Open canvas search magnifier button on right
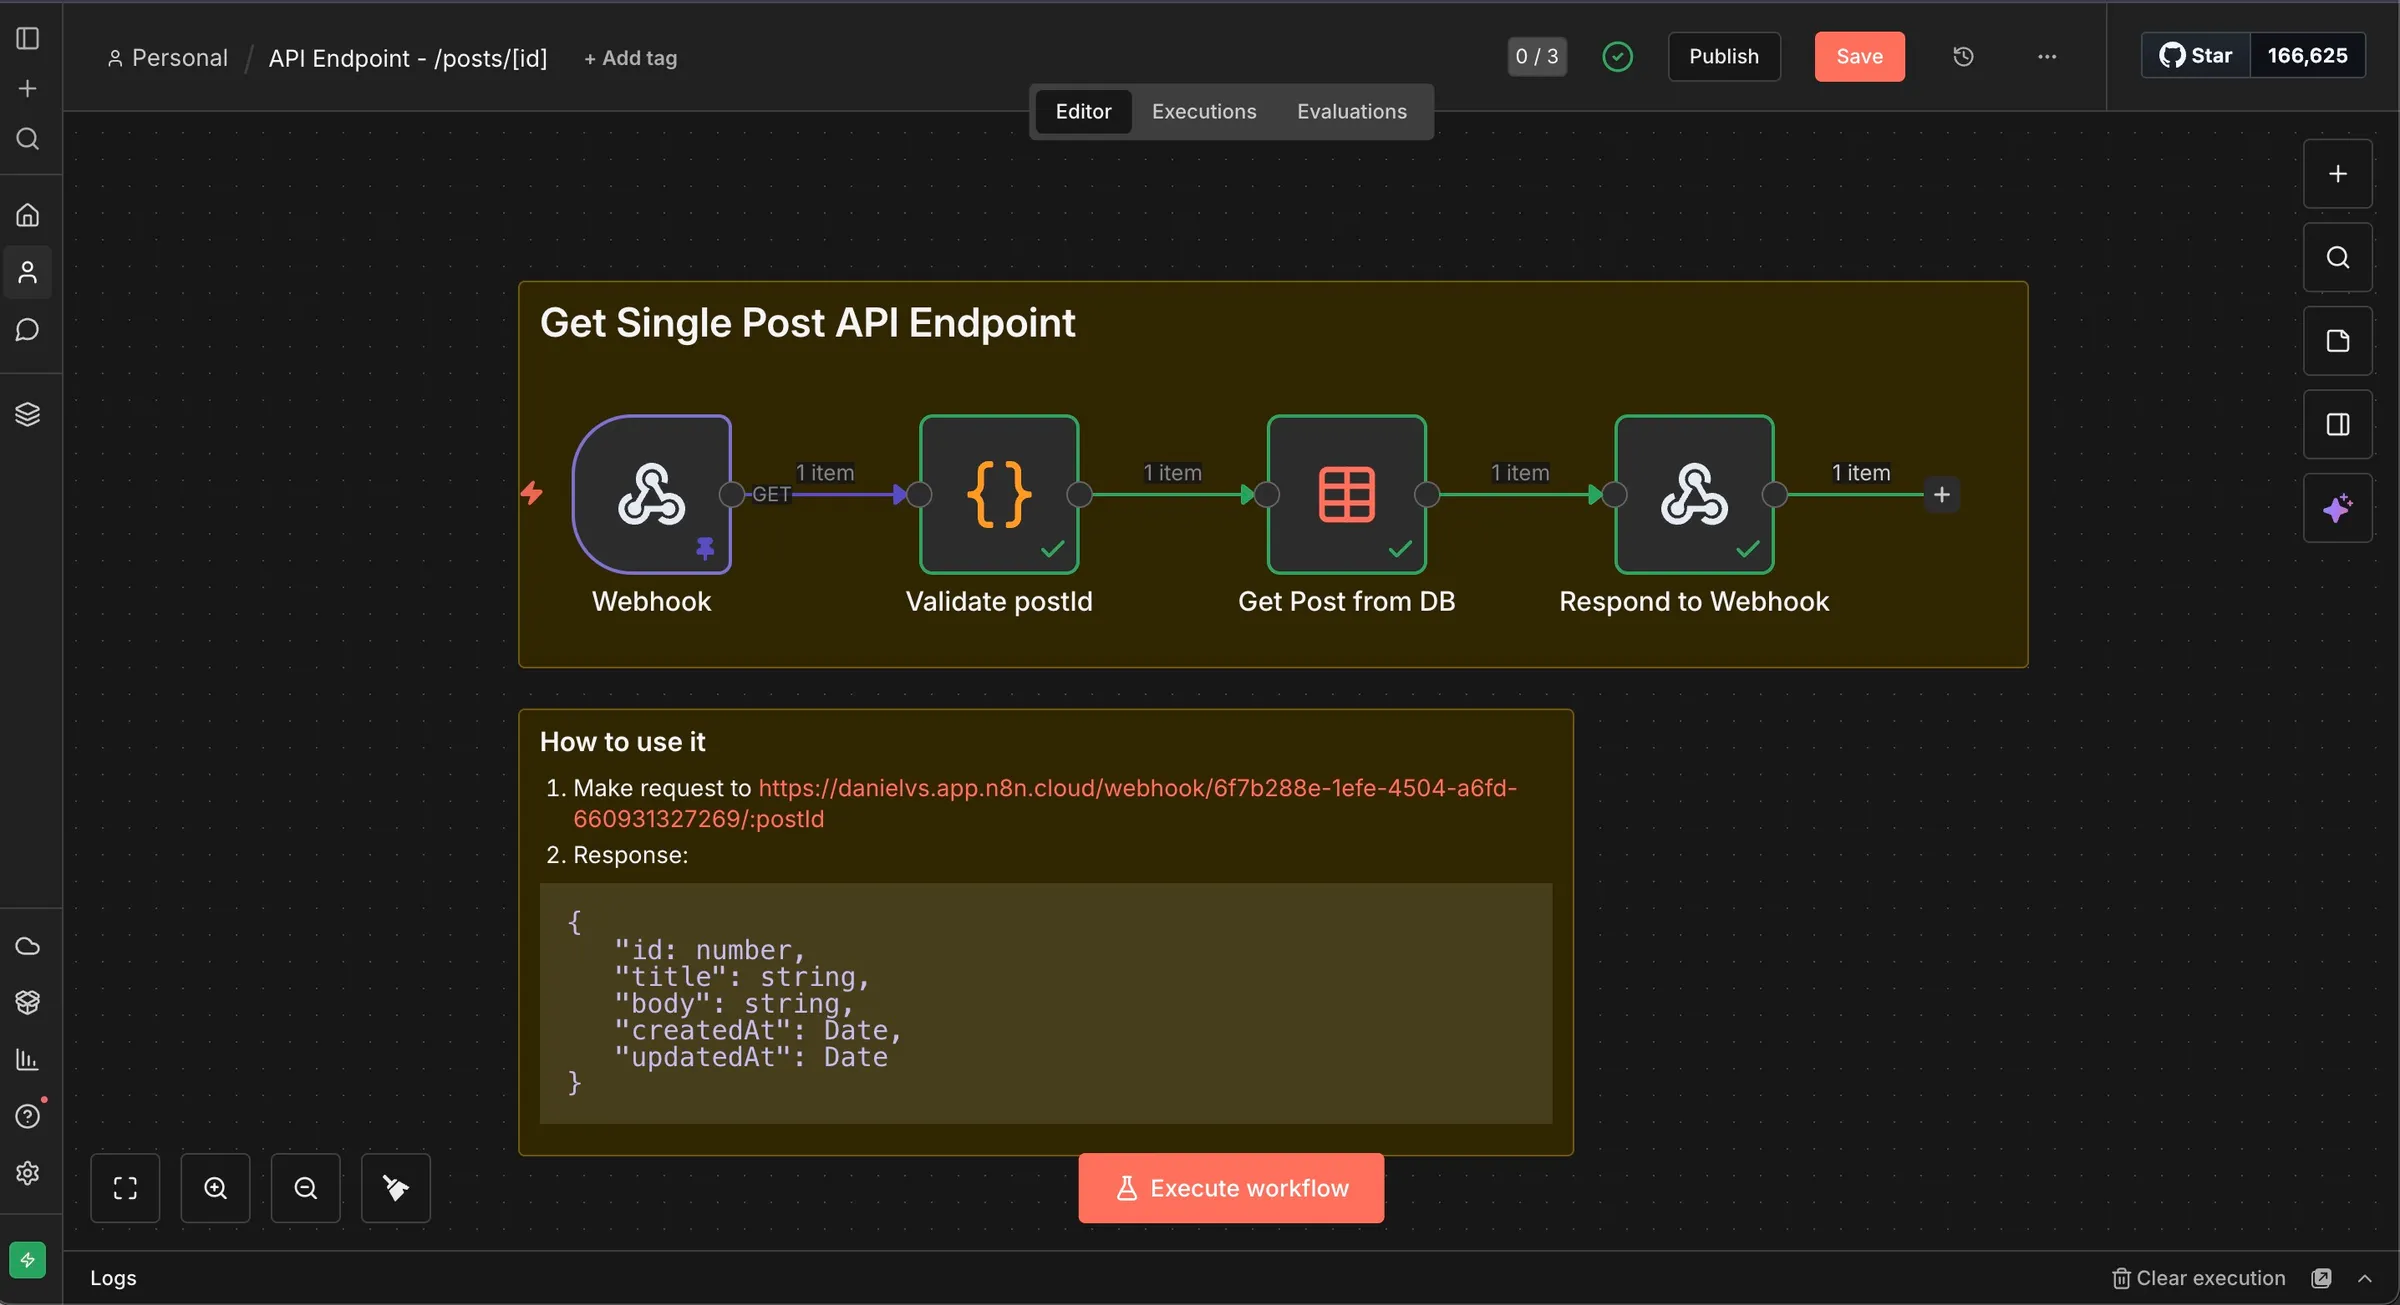Screen dimensions: 2400x1305 click(2338, 257)
